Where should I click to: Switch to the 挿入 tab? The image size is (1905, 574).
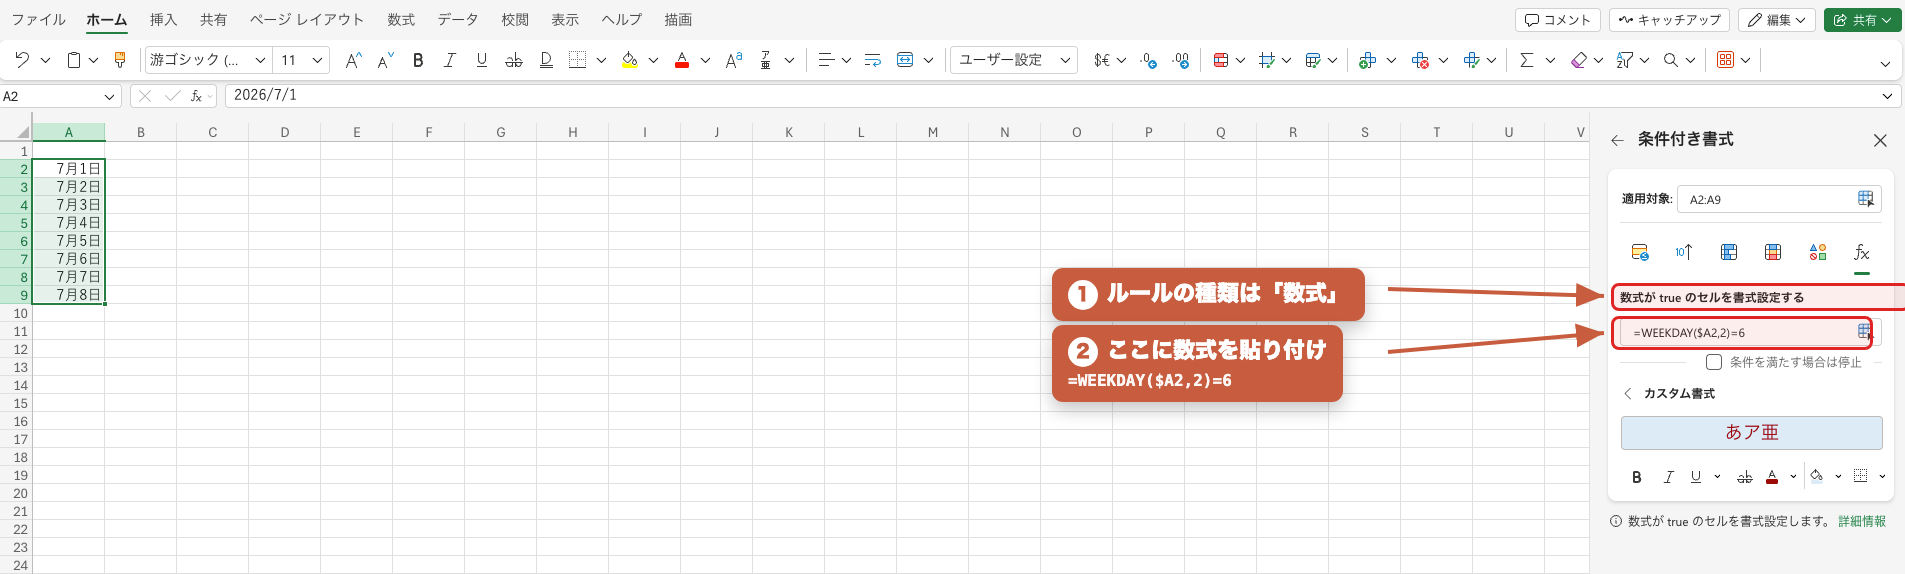coord(163,20)
